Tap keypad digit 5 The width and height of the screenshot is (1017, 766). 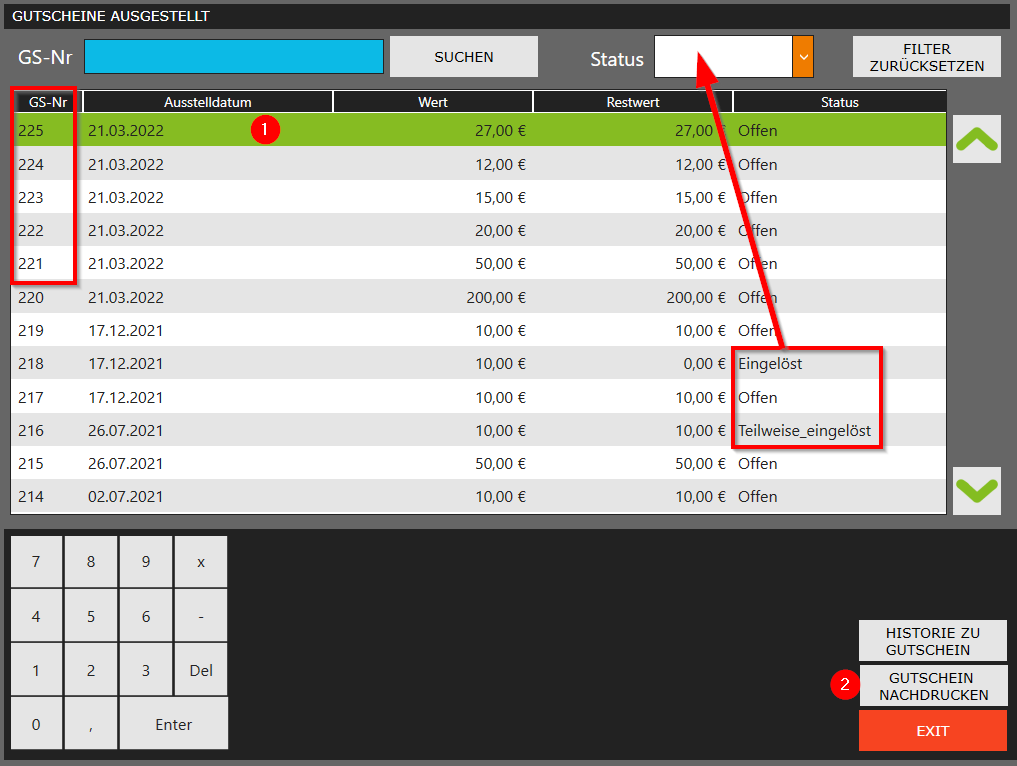[x=91, y=616]
